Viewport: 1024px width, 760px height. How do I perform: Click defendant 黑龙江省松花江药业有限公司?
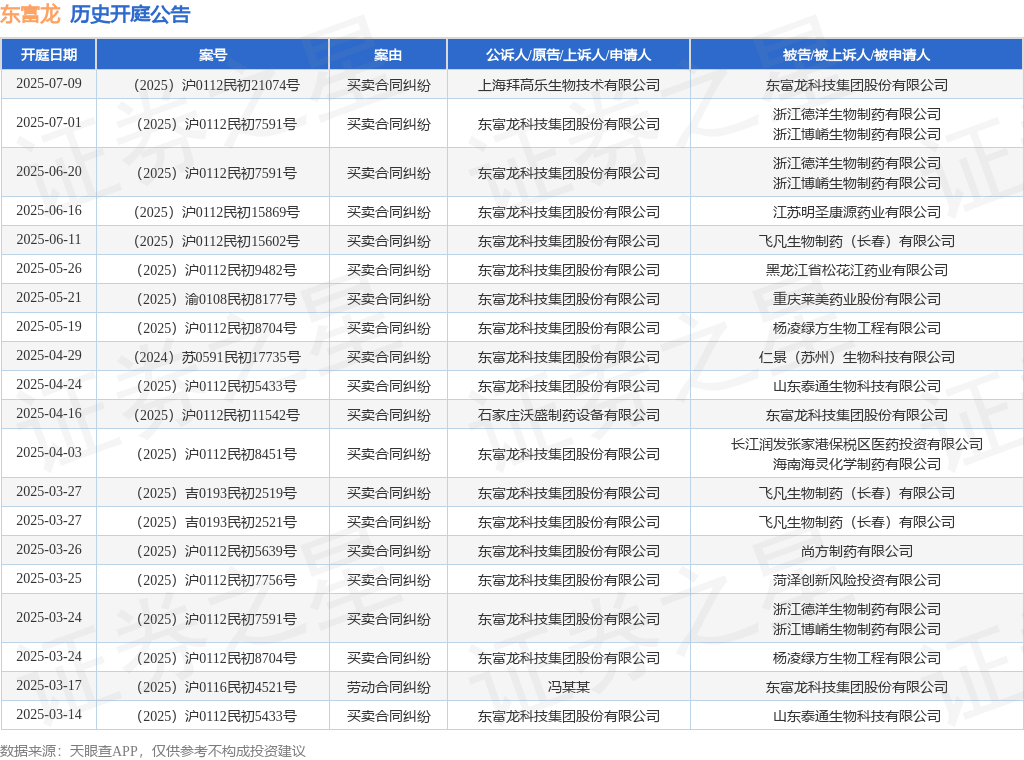coord(857,270)
